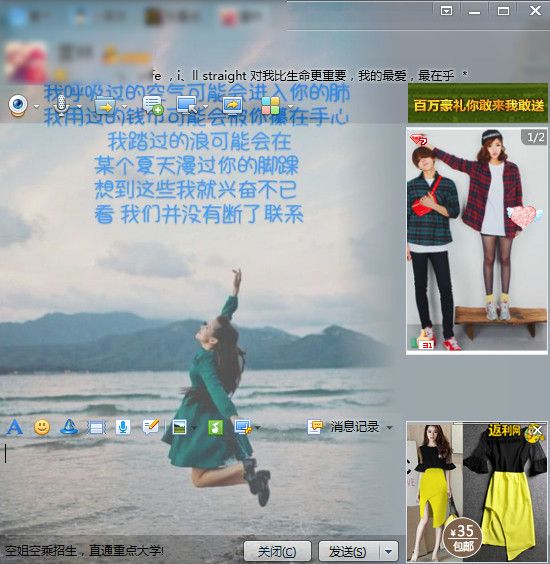Expand video call options arrow
The width and height of the screenshot is (550, 564).
[36, 106]
